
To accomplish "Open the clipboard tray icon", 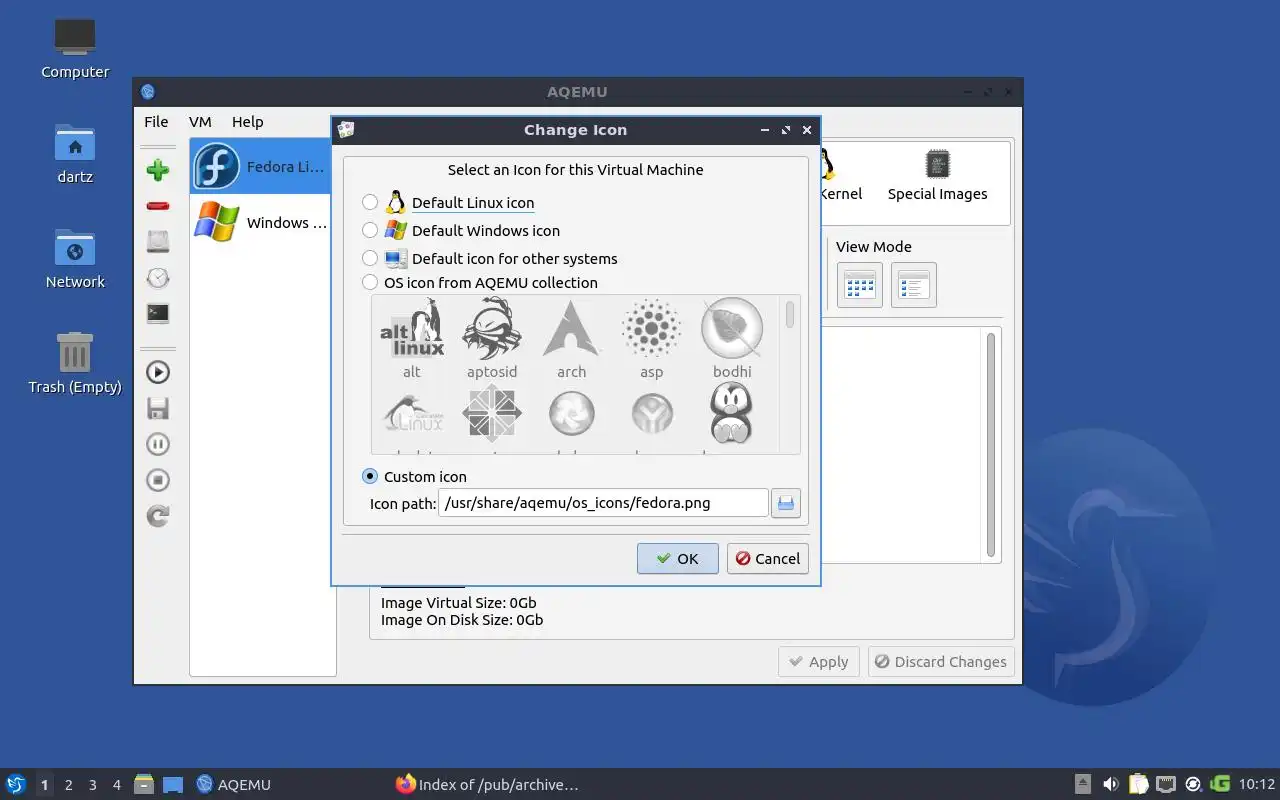I will (1138, 784).
